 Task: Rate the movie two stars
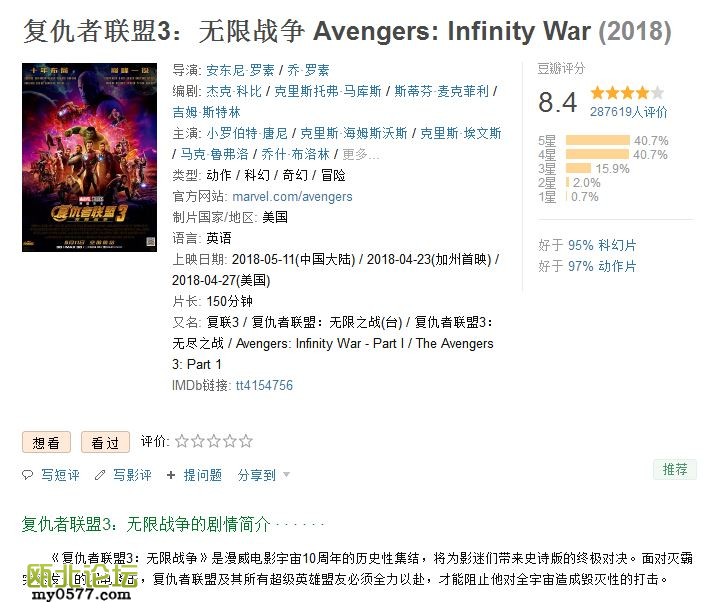198,441
